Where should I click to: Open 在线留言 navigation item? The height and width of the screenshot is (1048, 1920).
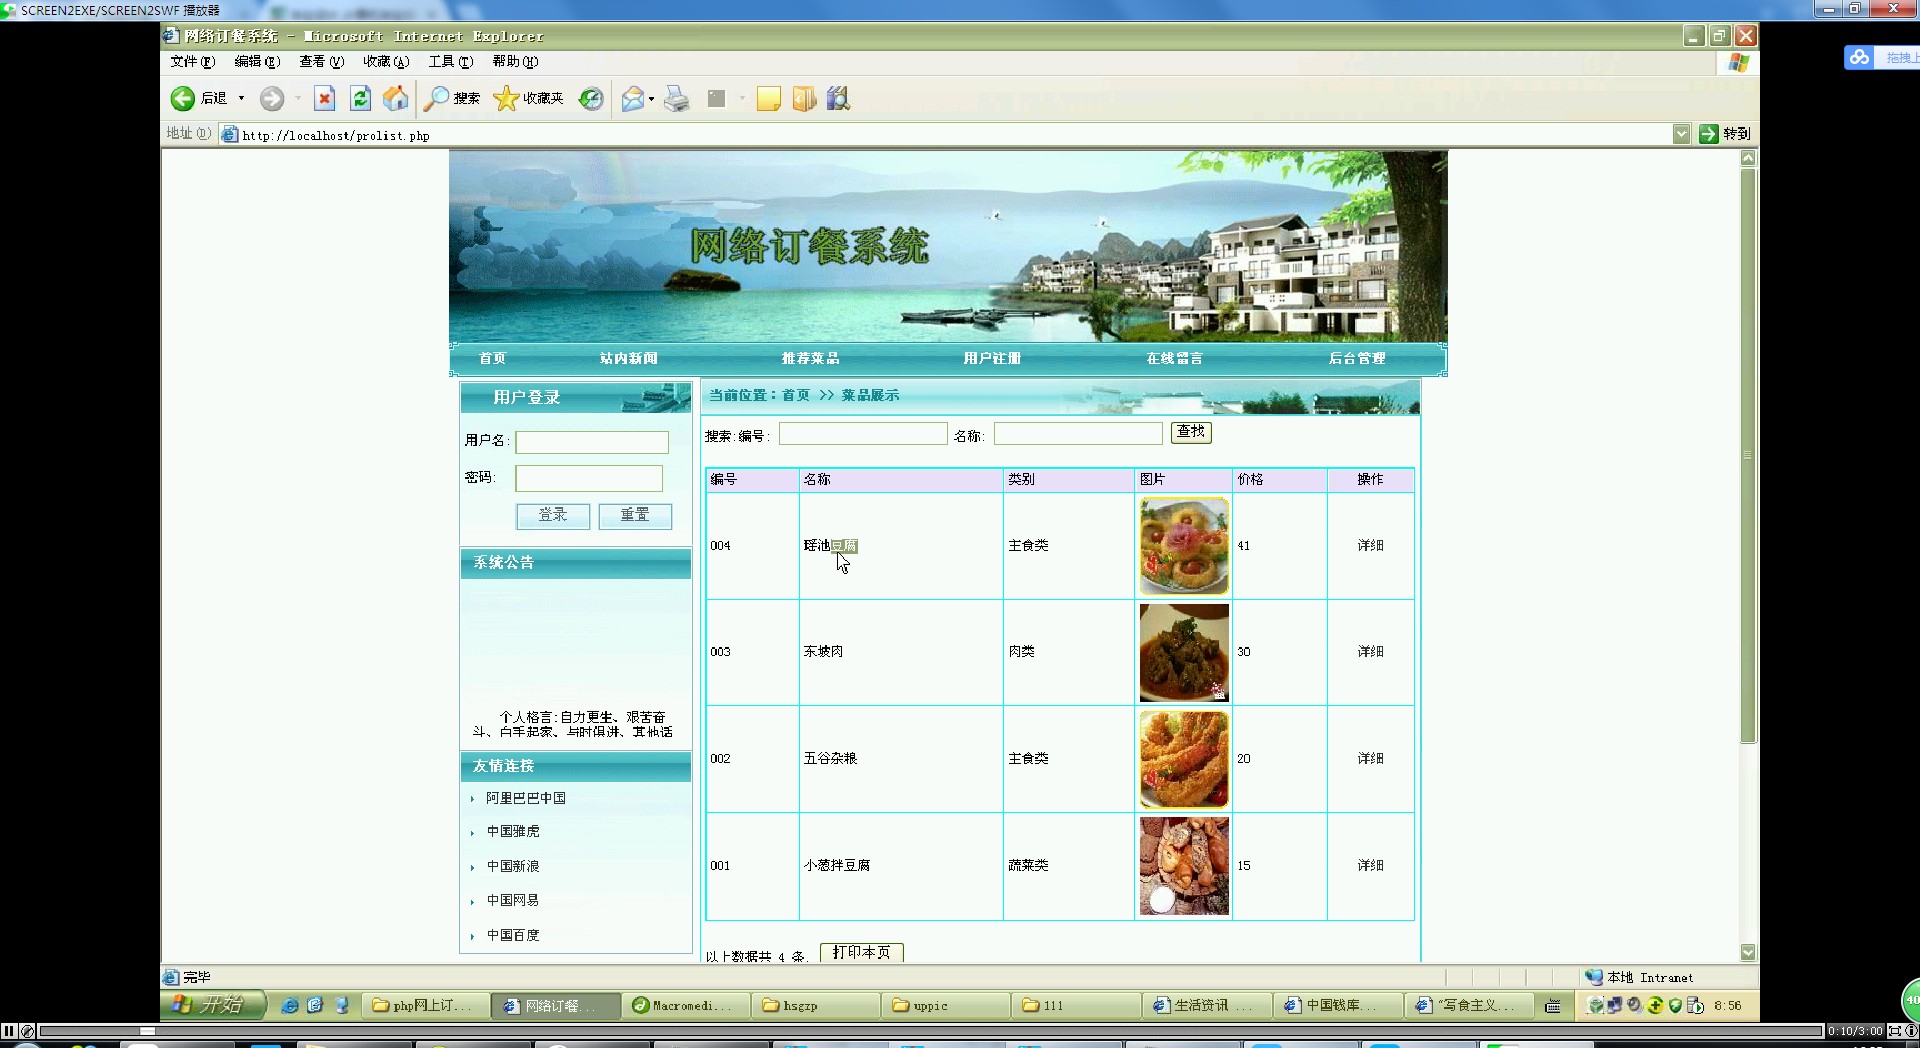[1174, 358]
